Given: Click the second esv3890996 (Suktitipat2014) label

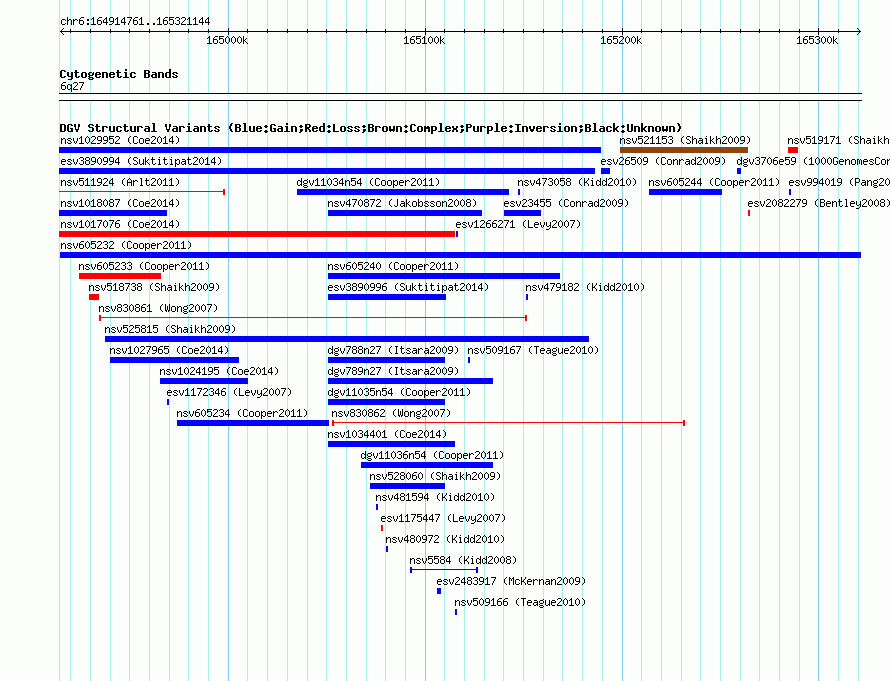Looking at the screenshot, I should pos(408,287).
